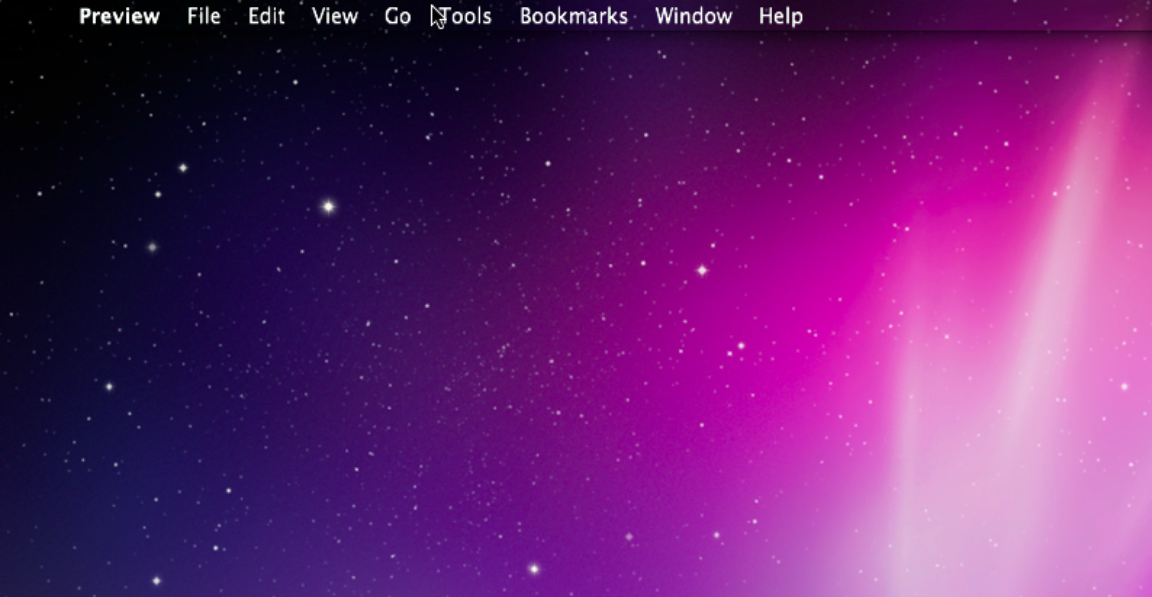This screenshot has height=597, width=1152.
Task: Open the Bookmarks menu
Action: pos(574,16)
